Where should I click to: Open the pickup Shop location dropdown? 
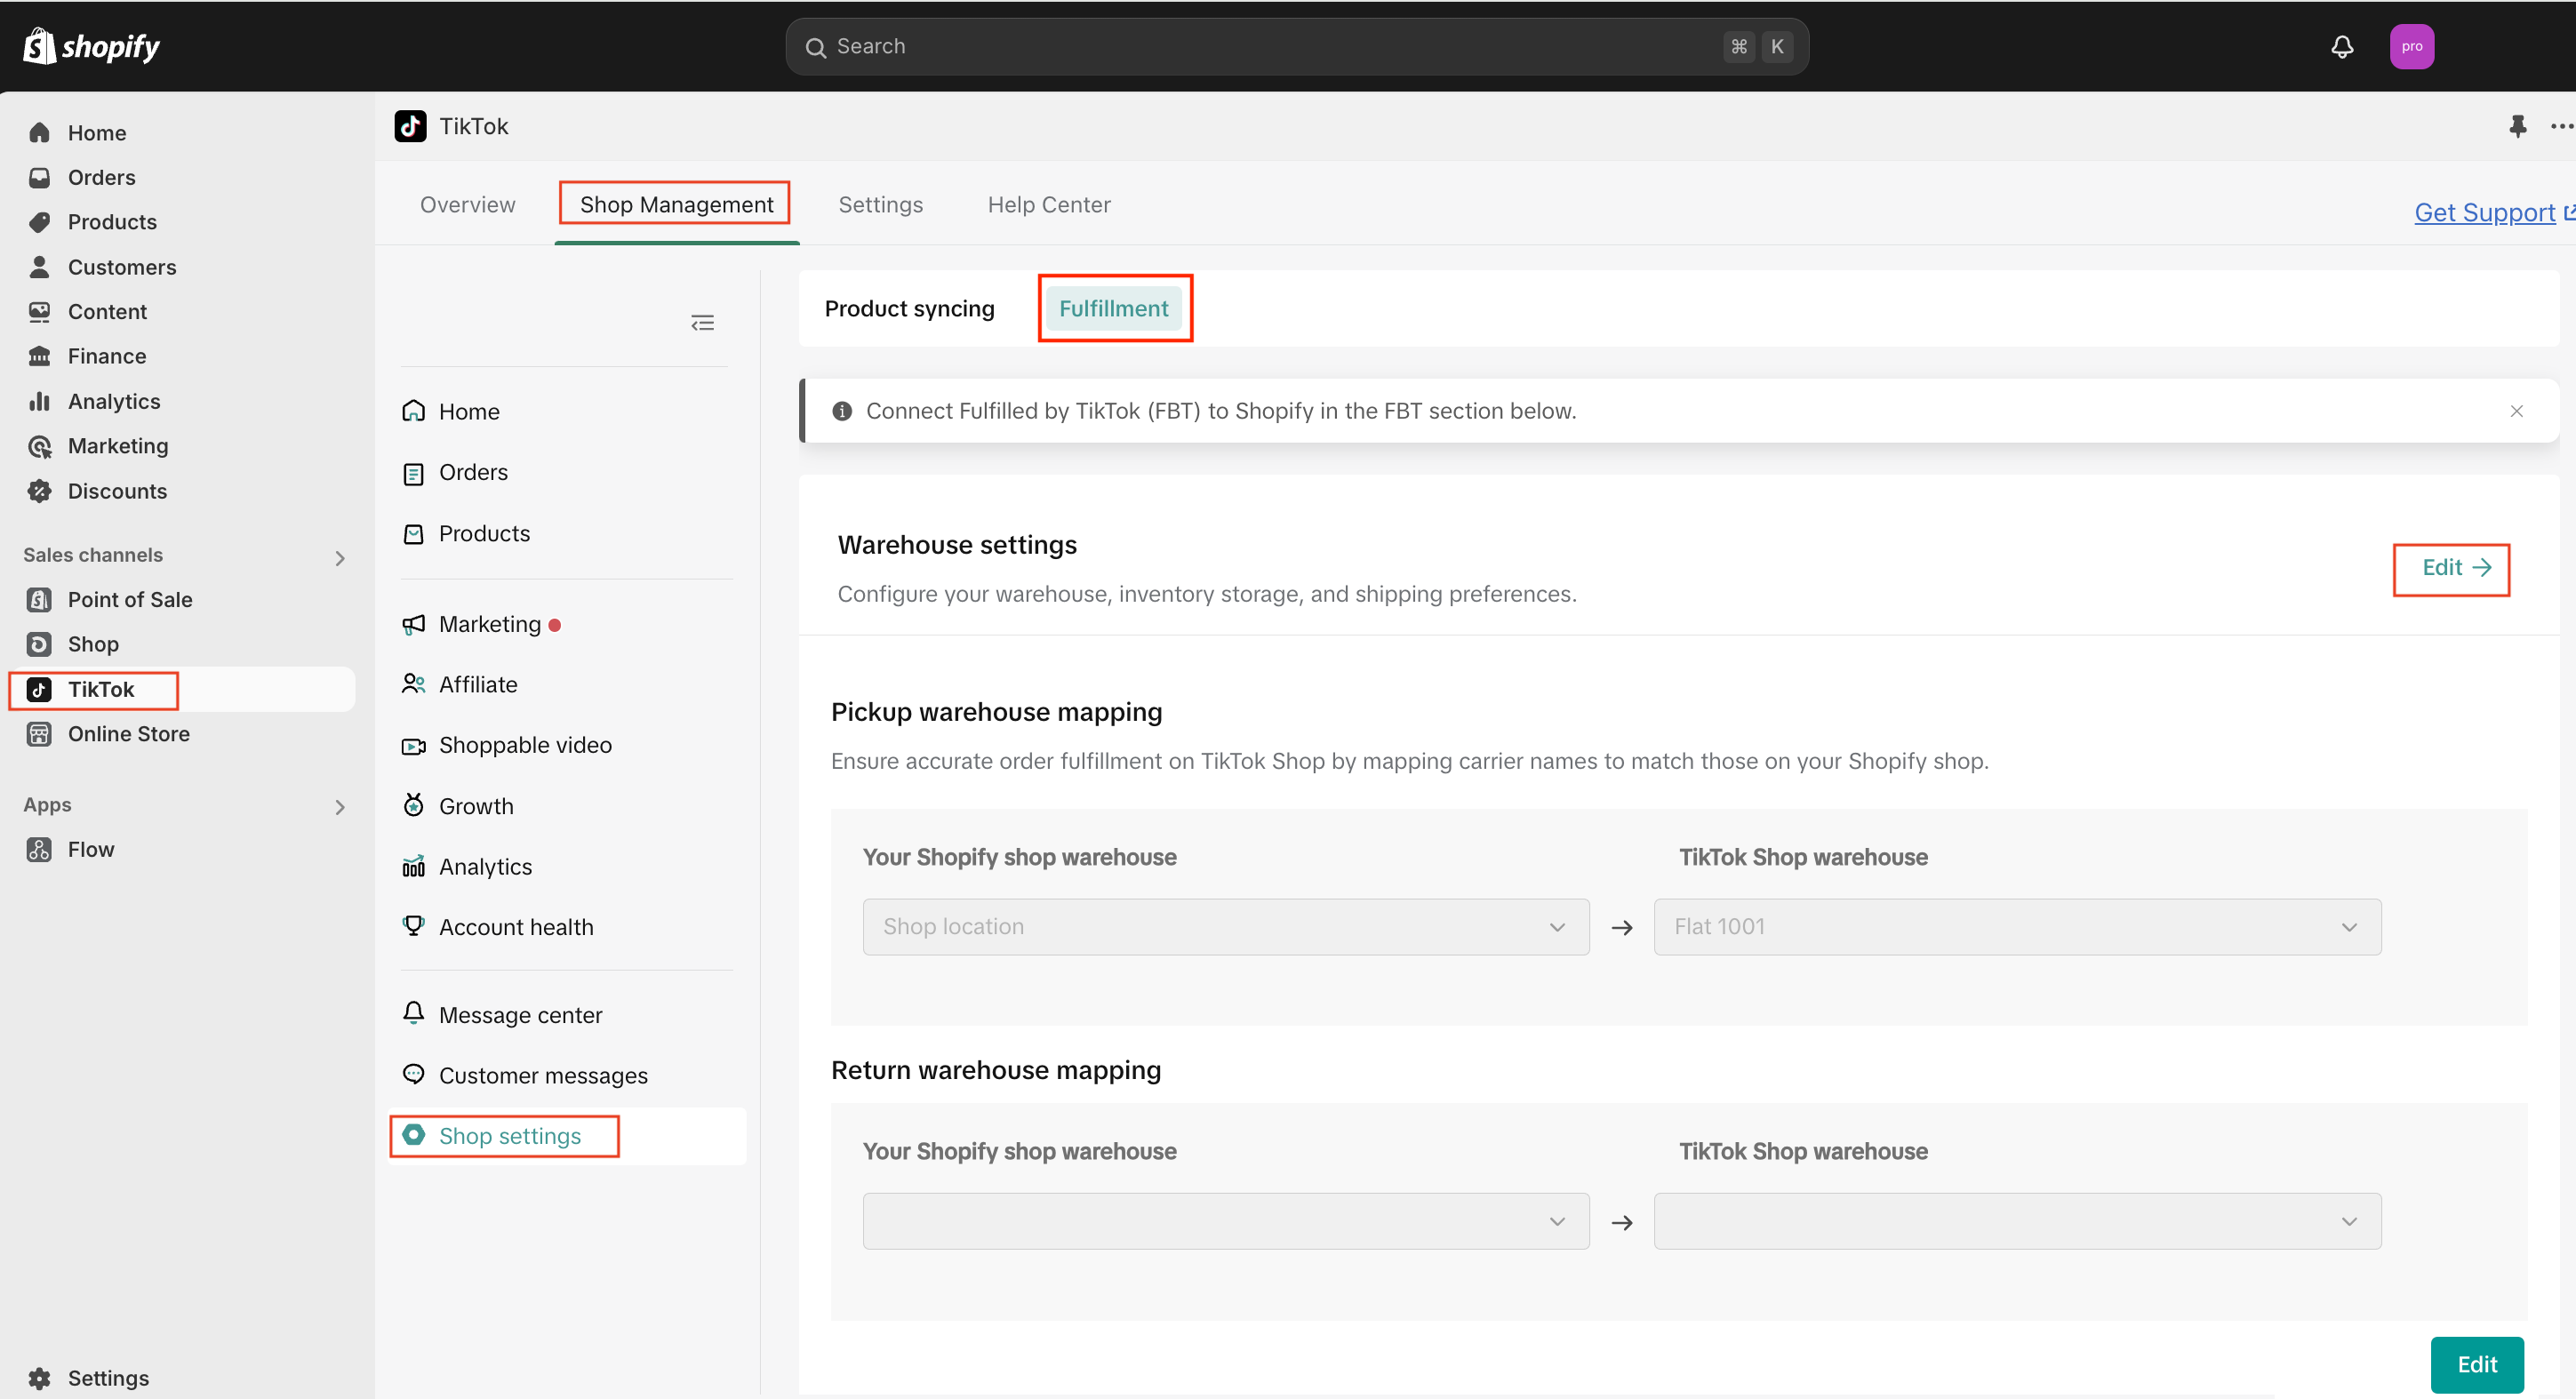point(1226,927)
